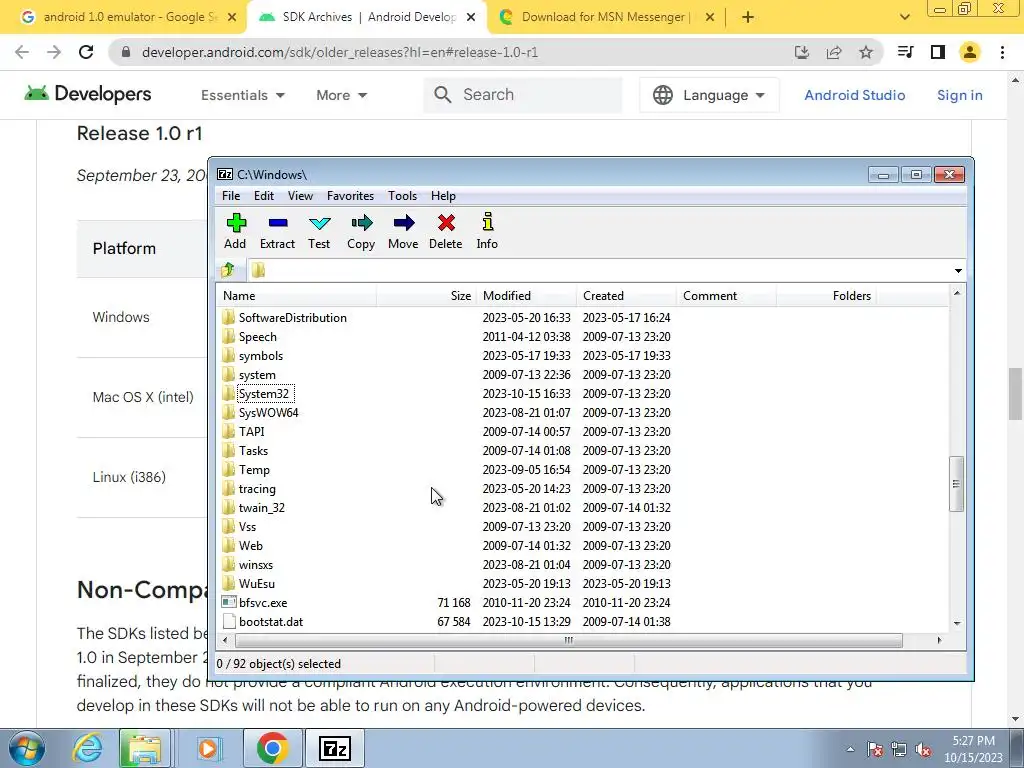Sort file list by Name column
This screenshot has height=768, width=1024.
click(x=296, y=296)
